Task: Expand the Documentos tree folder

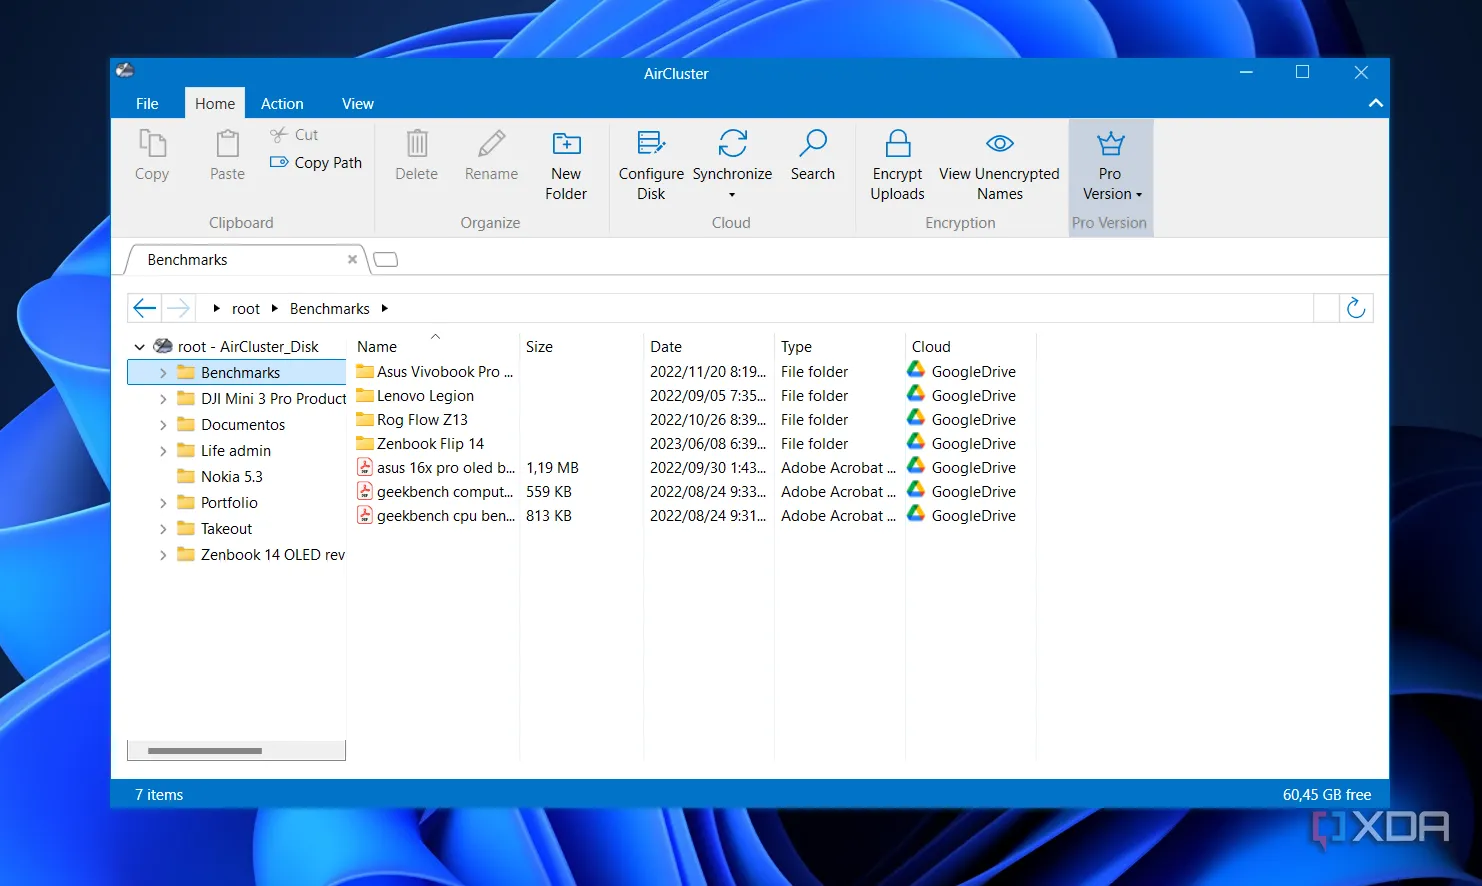Action: tap(163, 425)
